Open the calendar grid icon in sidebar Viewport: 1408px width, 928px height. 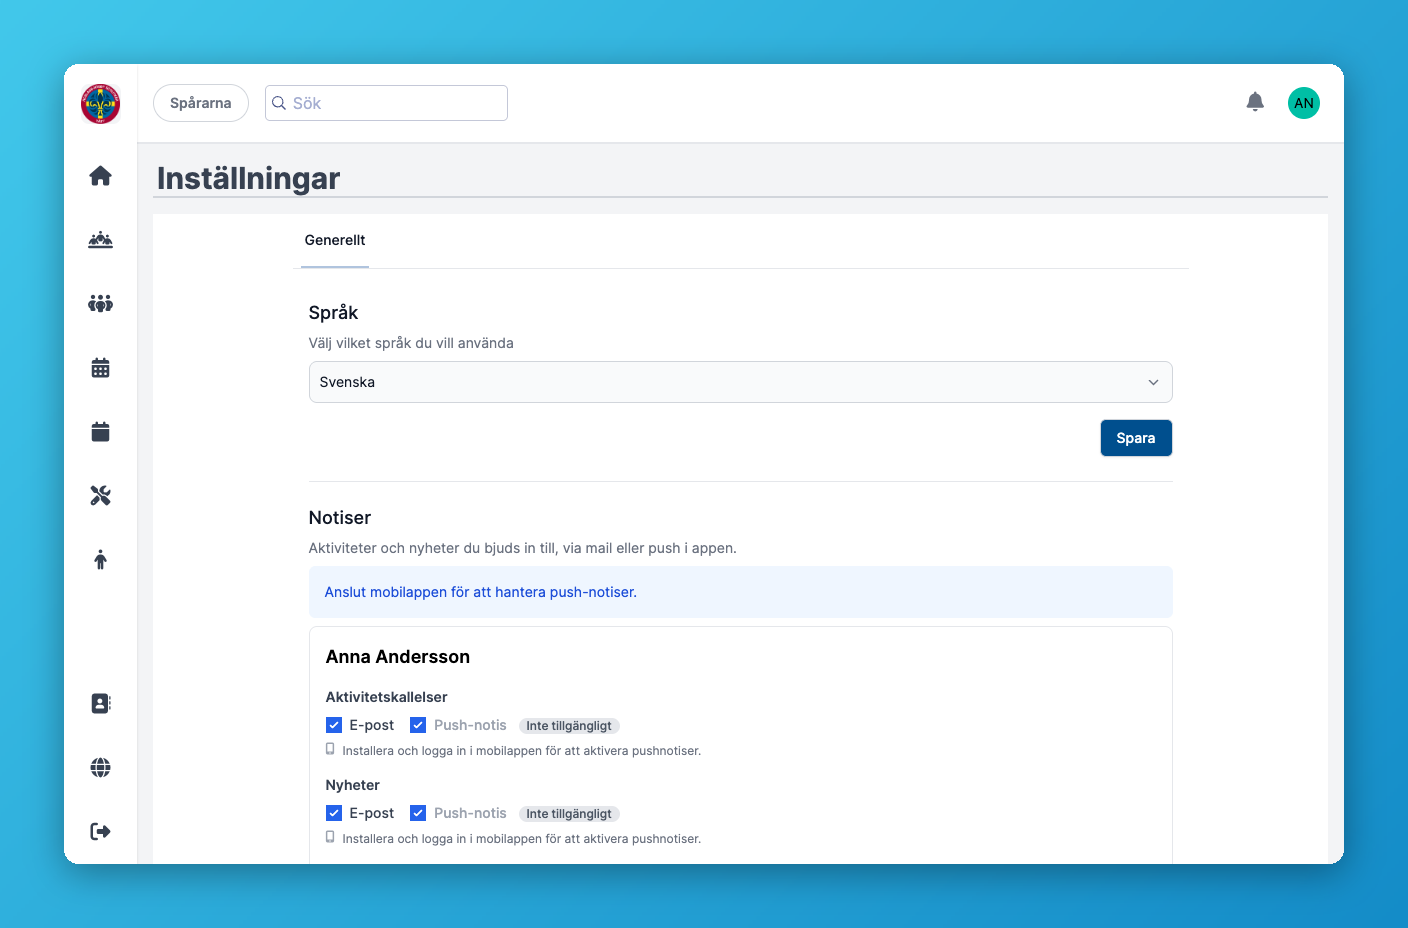[x=100, y=368]
